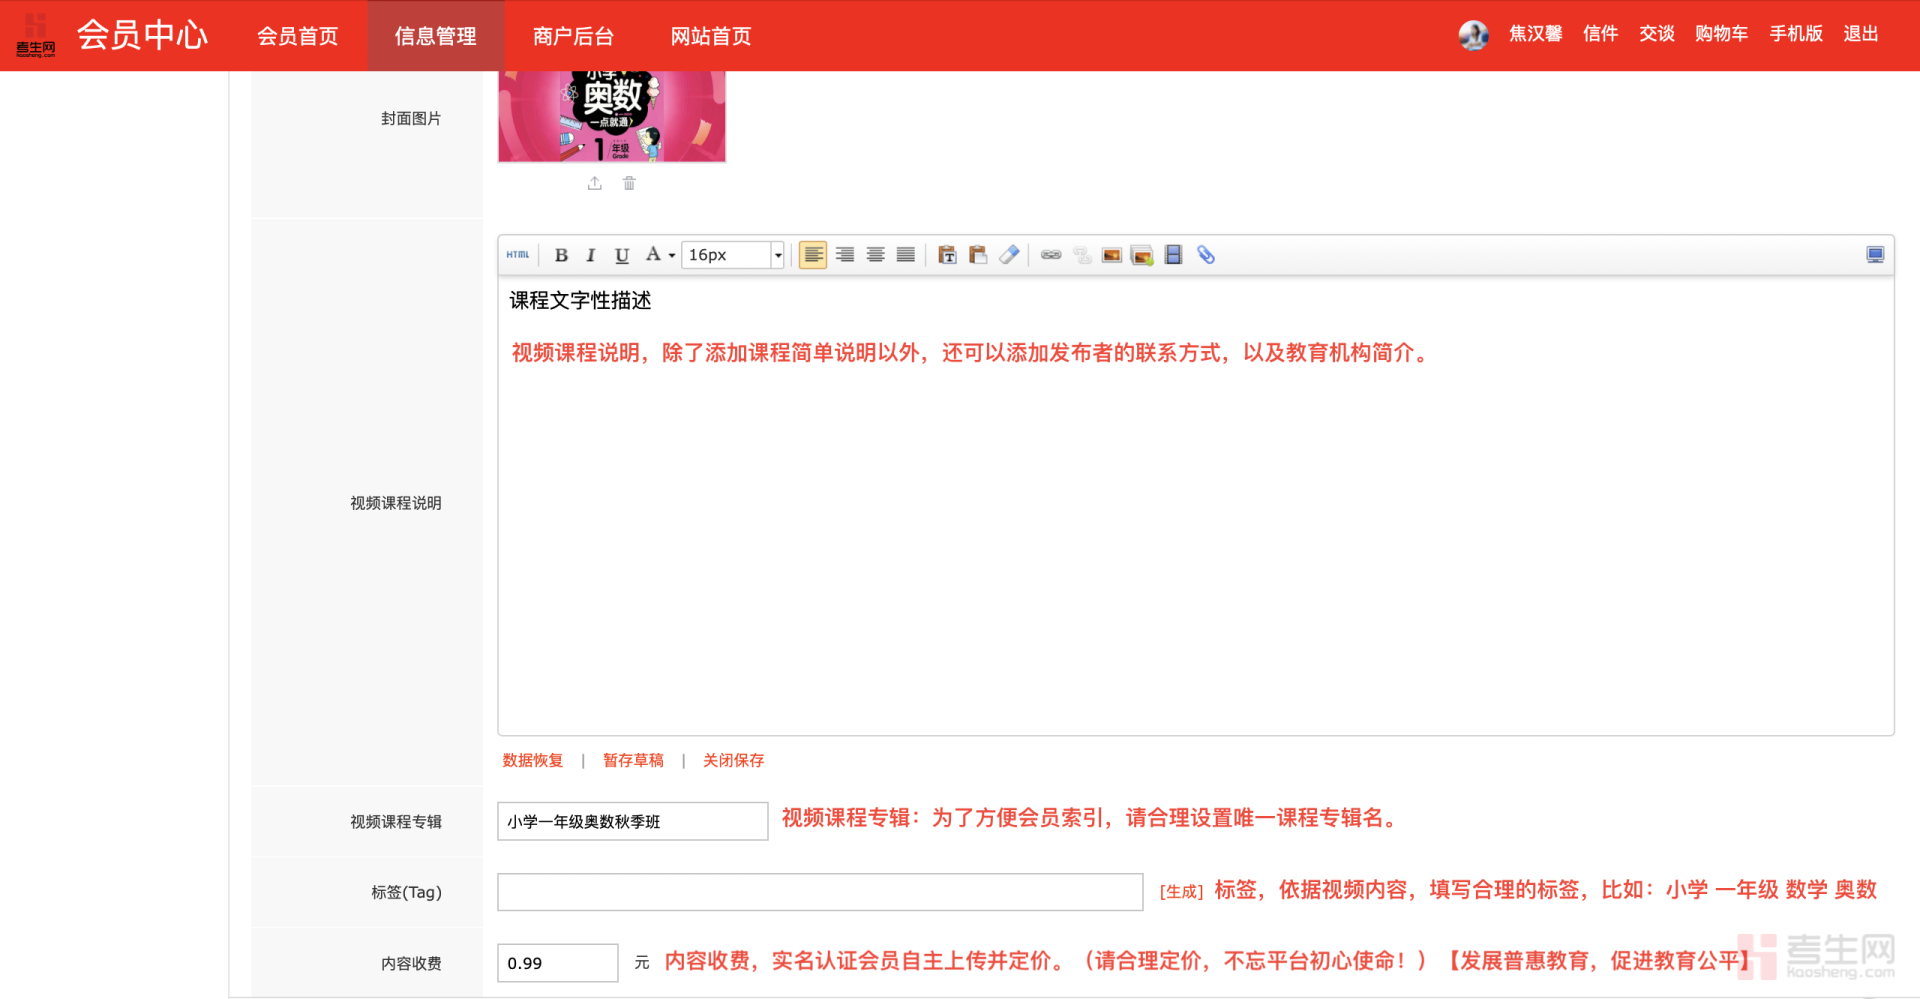Click the [生成] tag generation link

pos(1181,891)
